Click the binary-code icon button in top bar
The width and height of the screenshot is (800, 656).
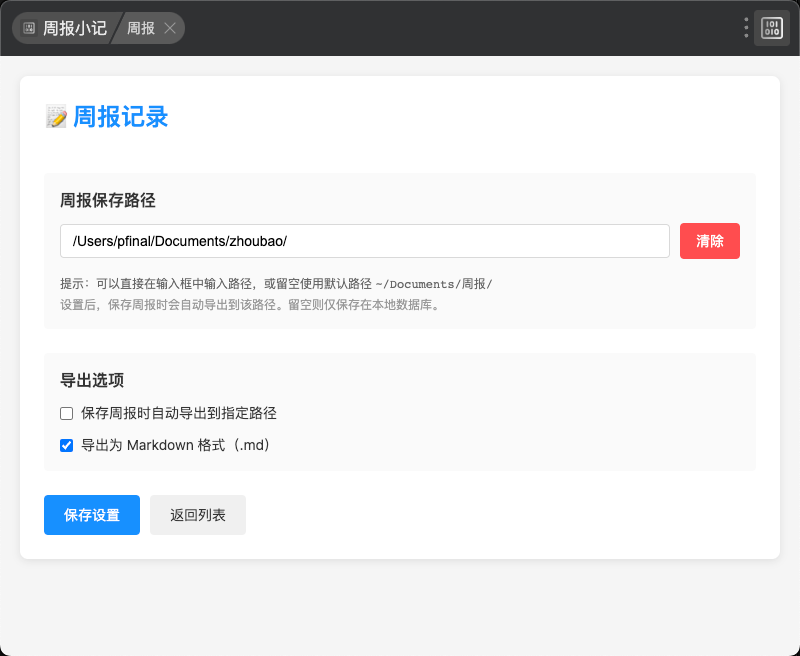[772, 28]
